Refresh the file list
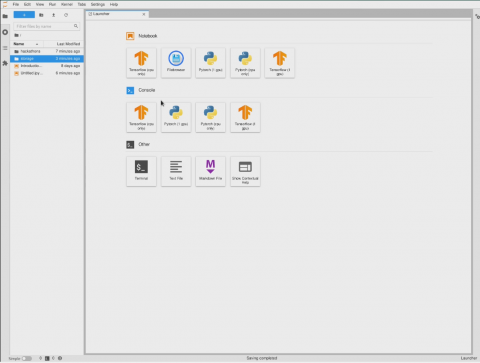 (66, 15)
